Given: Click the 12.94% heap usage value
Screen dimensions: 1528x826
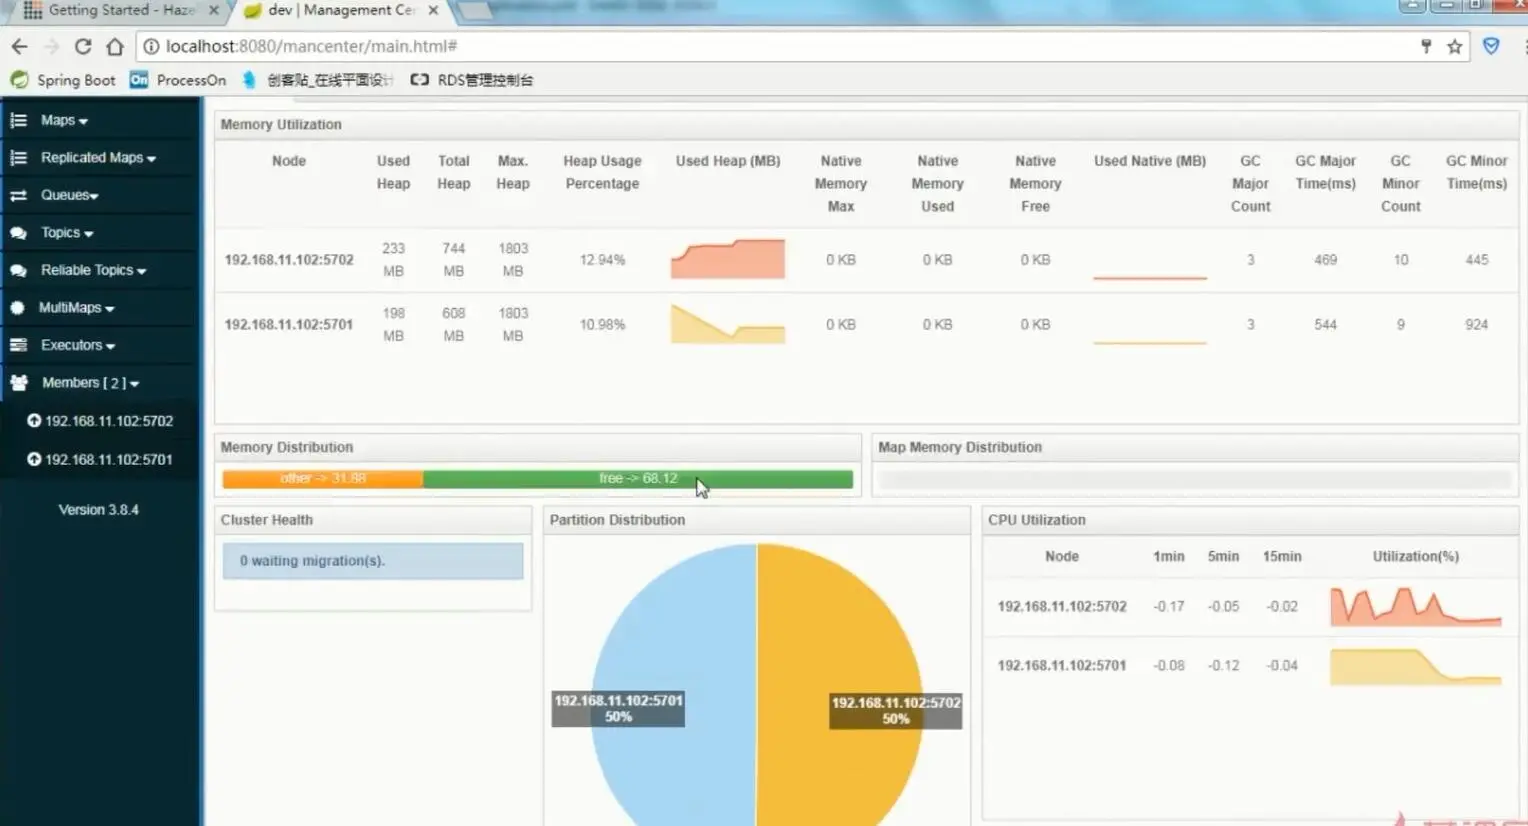Looking at the screenshot, I should [x=602, y=260].
